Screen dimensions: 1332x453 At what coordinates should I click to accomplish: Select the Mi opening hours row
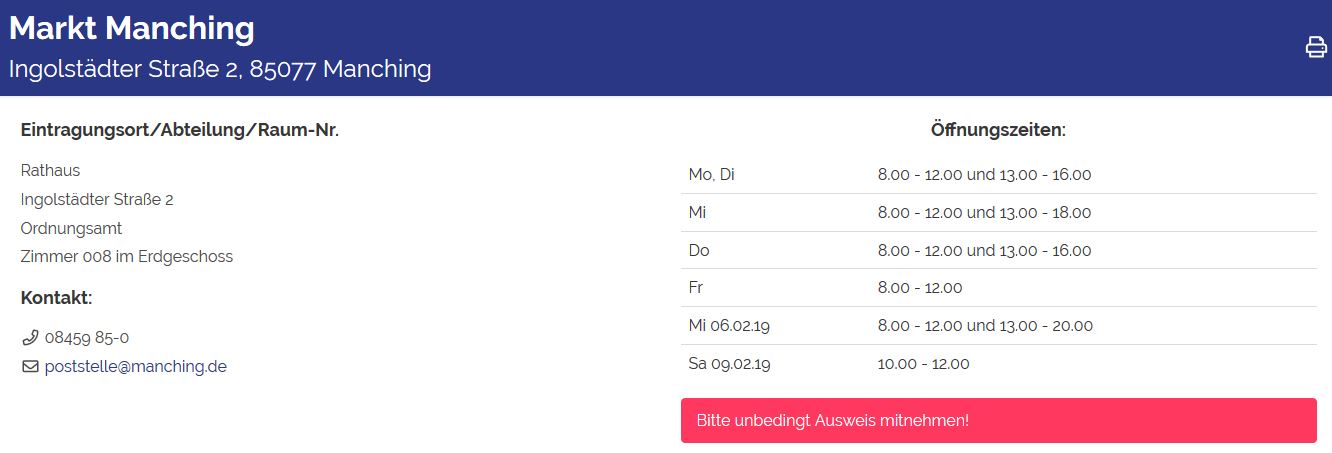tap(998, 213)
